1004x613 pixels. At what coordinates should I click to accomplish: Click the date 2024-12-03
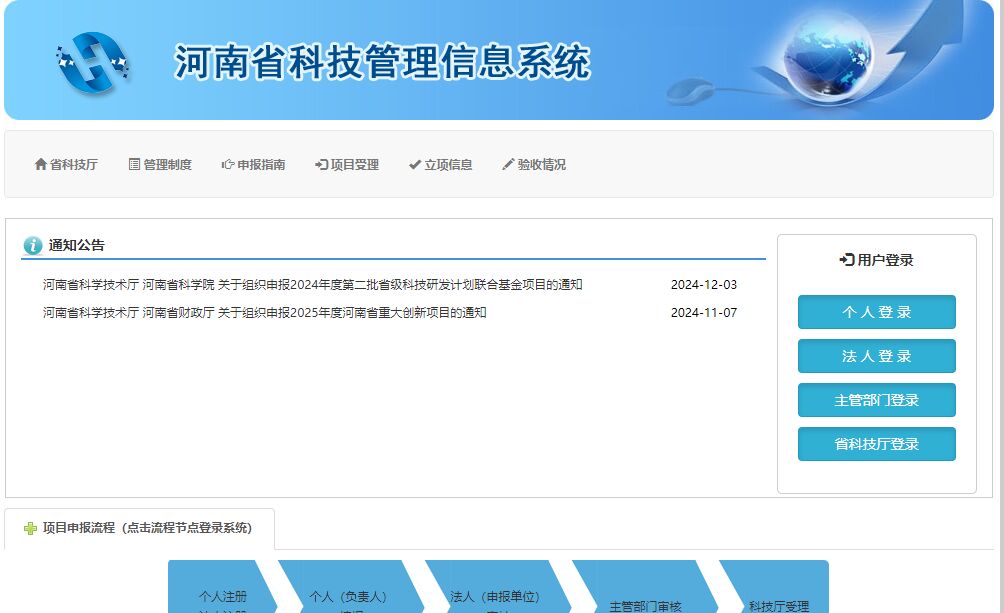[704, 284]
